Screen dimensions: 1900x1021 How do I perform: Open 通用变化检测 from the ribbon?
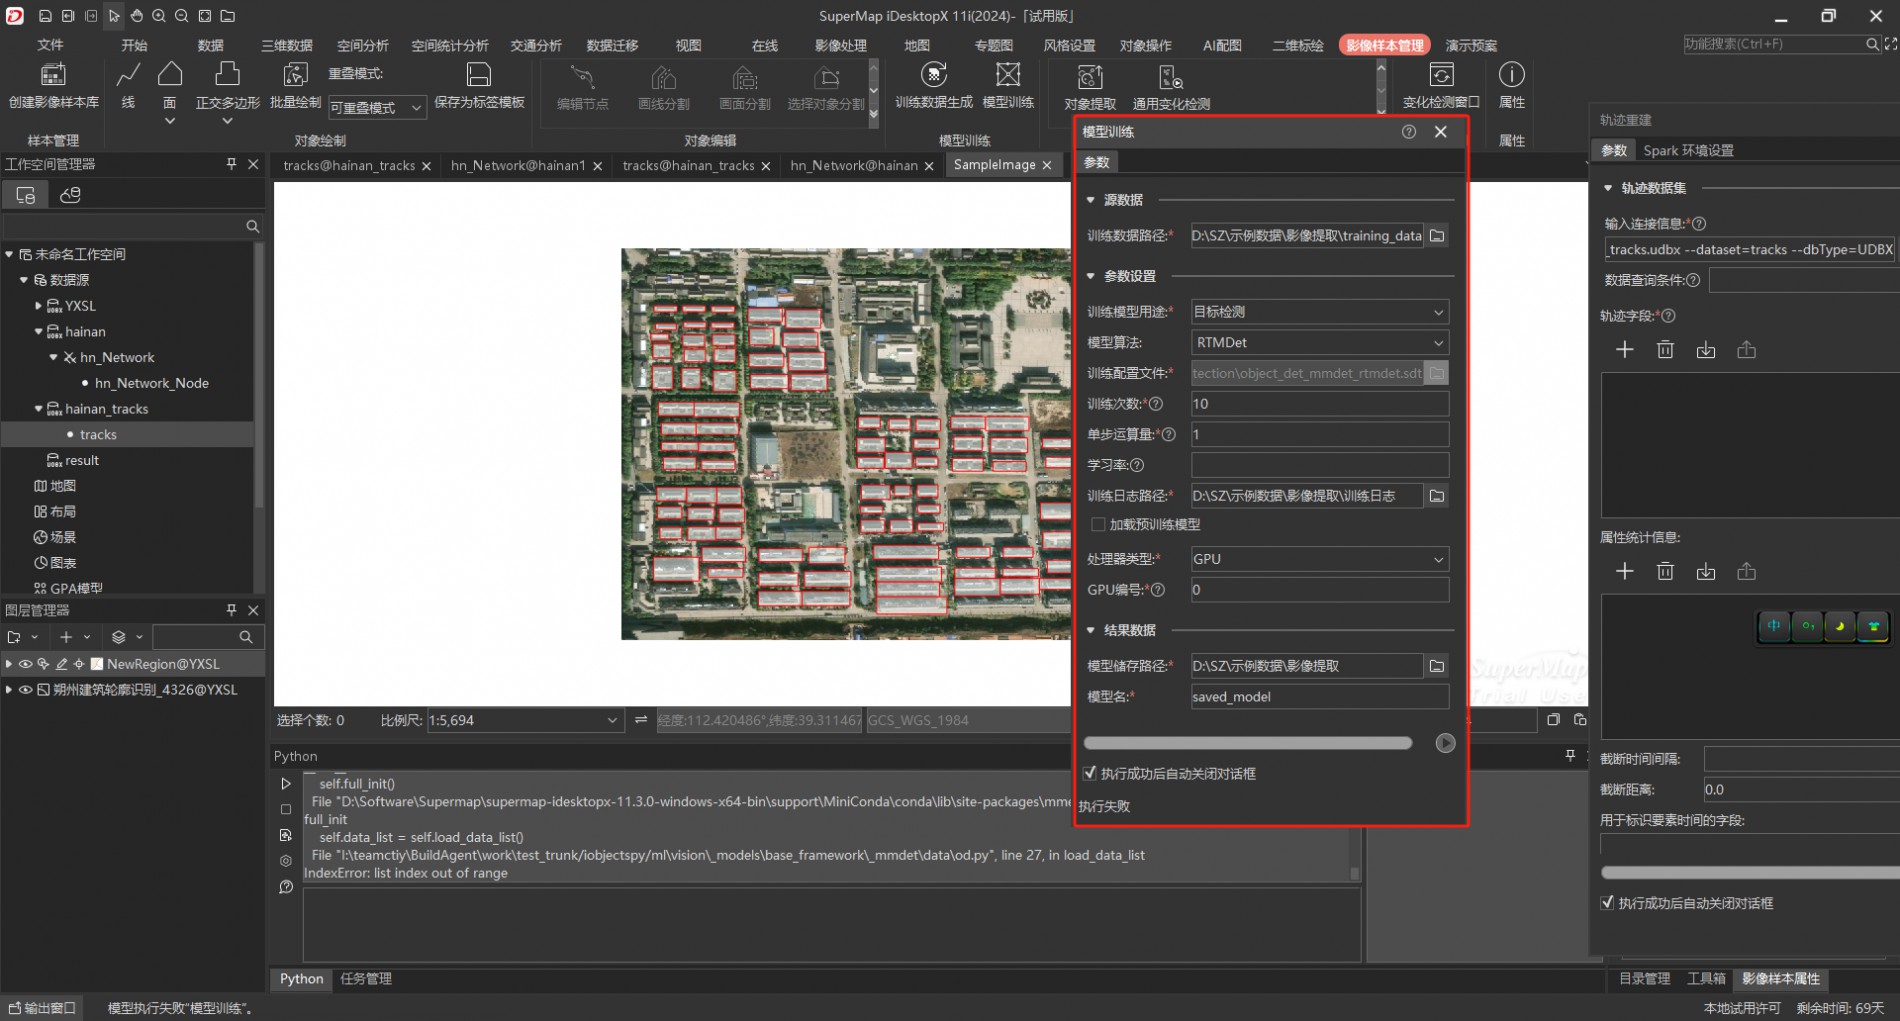1171,77
